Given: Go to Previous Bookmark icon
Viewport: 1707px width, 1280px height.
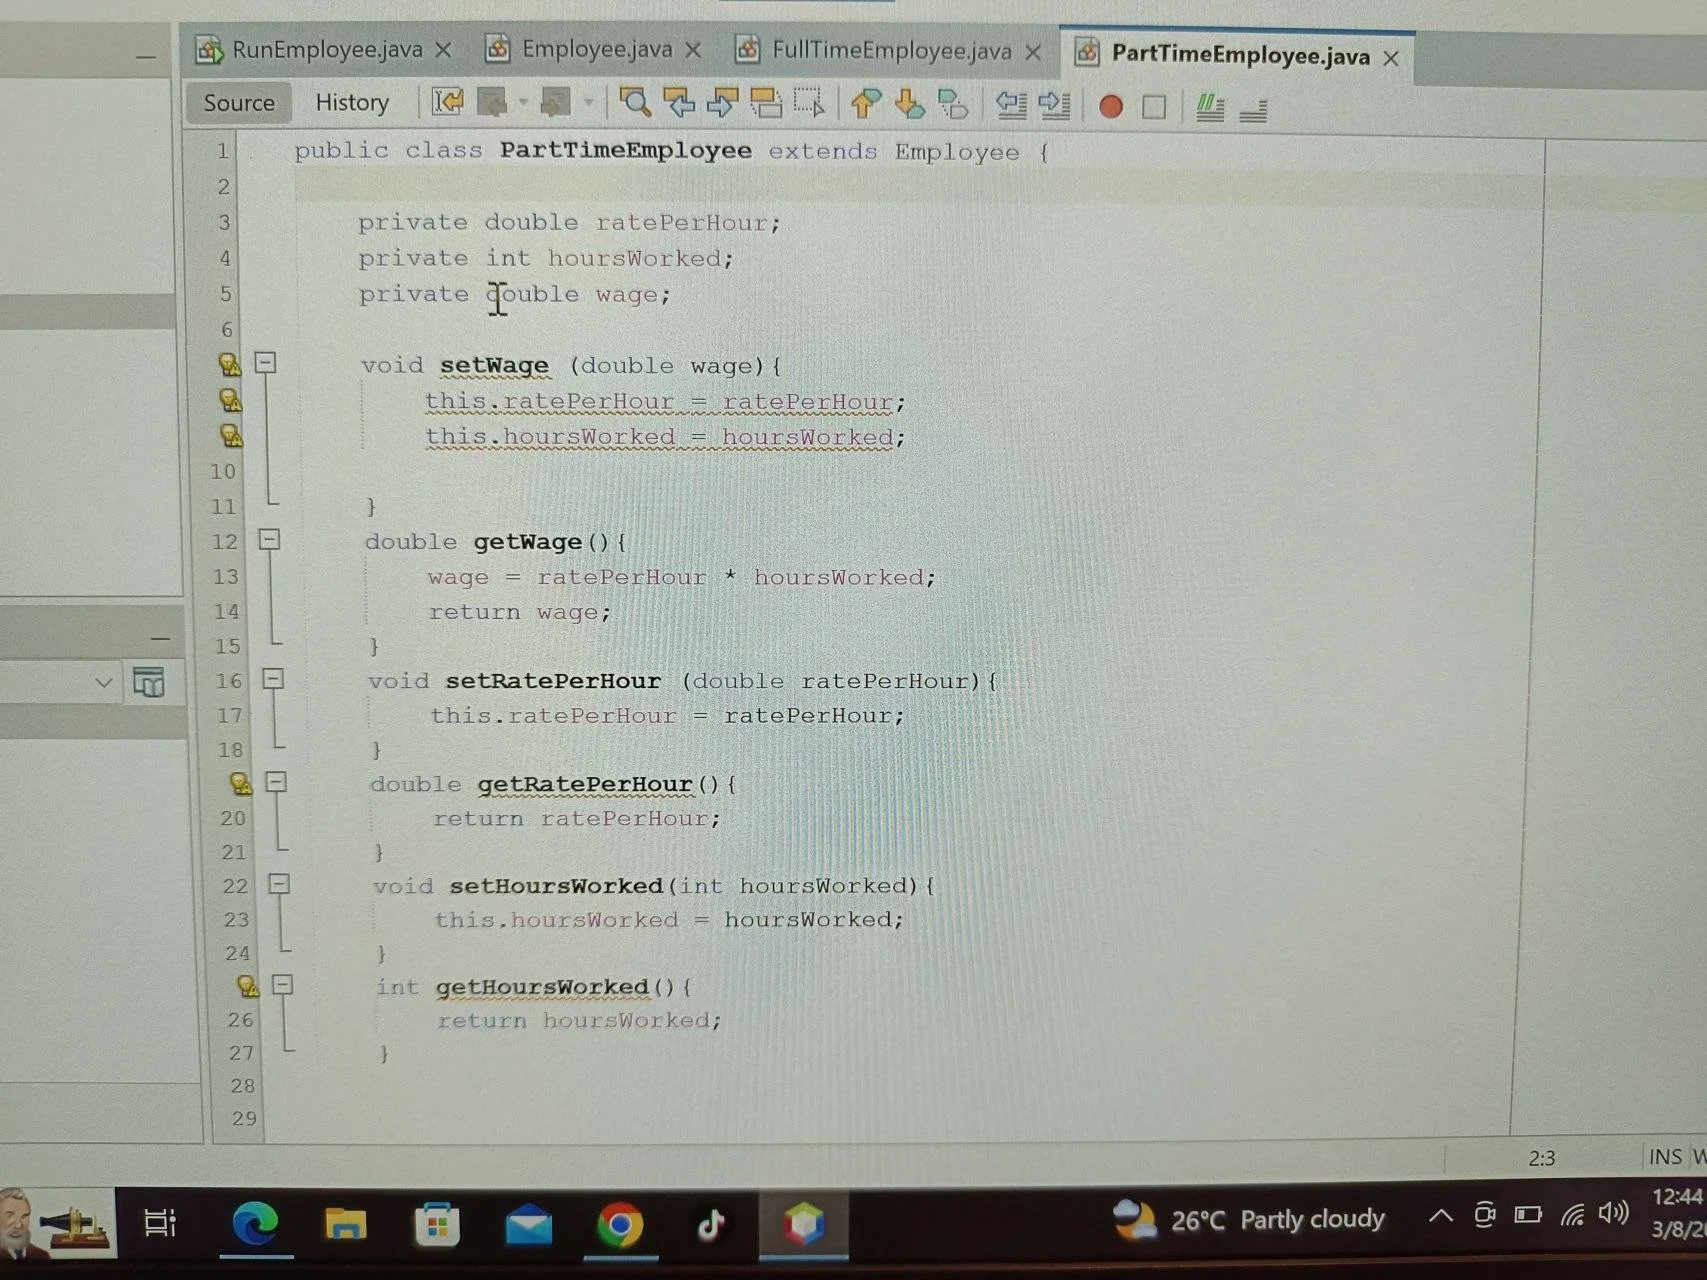Looking at the screenshot, I should [x=866, y=103].
